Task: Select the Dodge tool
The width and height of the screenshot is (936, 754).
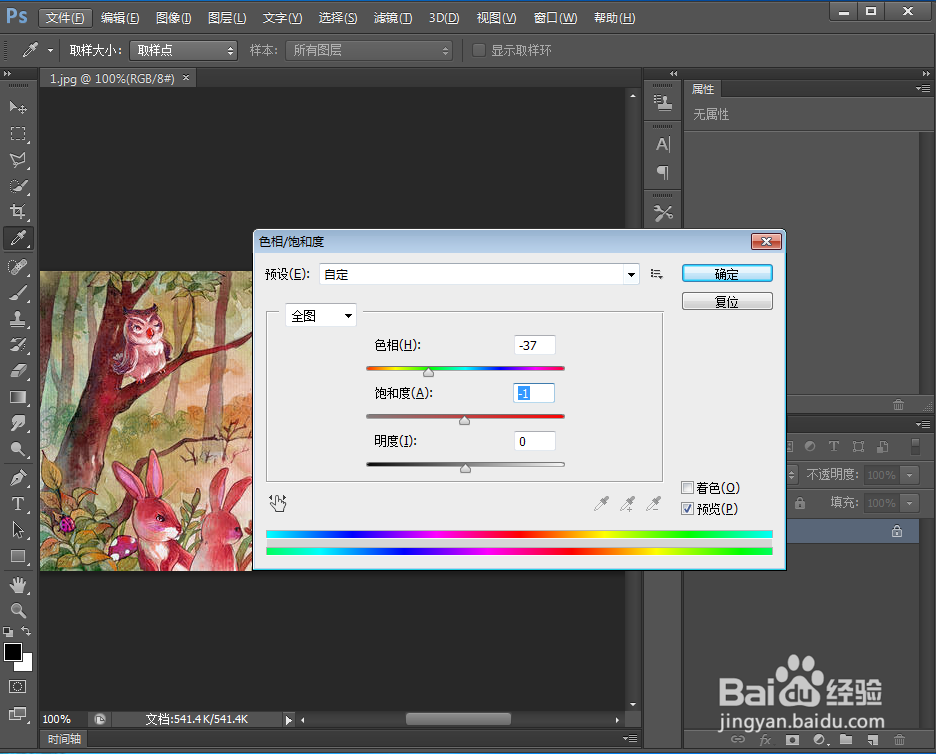Action: (x=18, y=450)
